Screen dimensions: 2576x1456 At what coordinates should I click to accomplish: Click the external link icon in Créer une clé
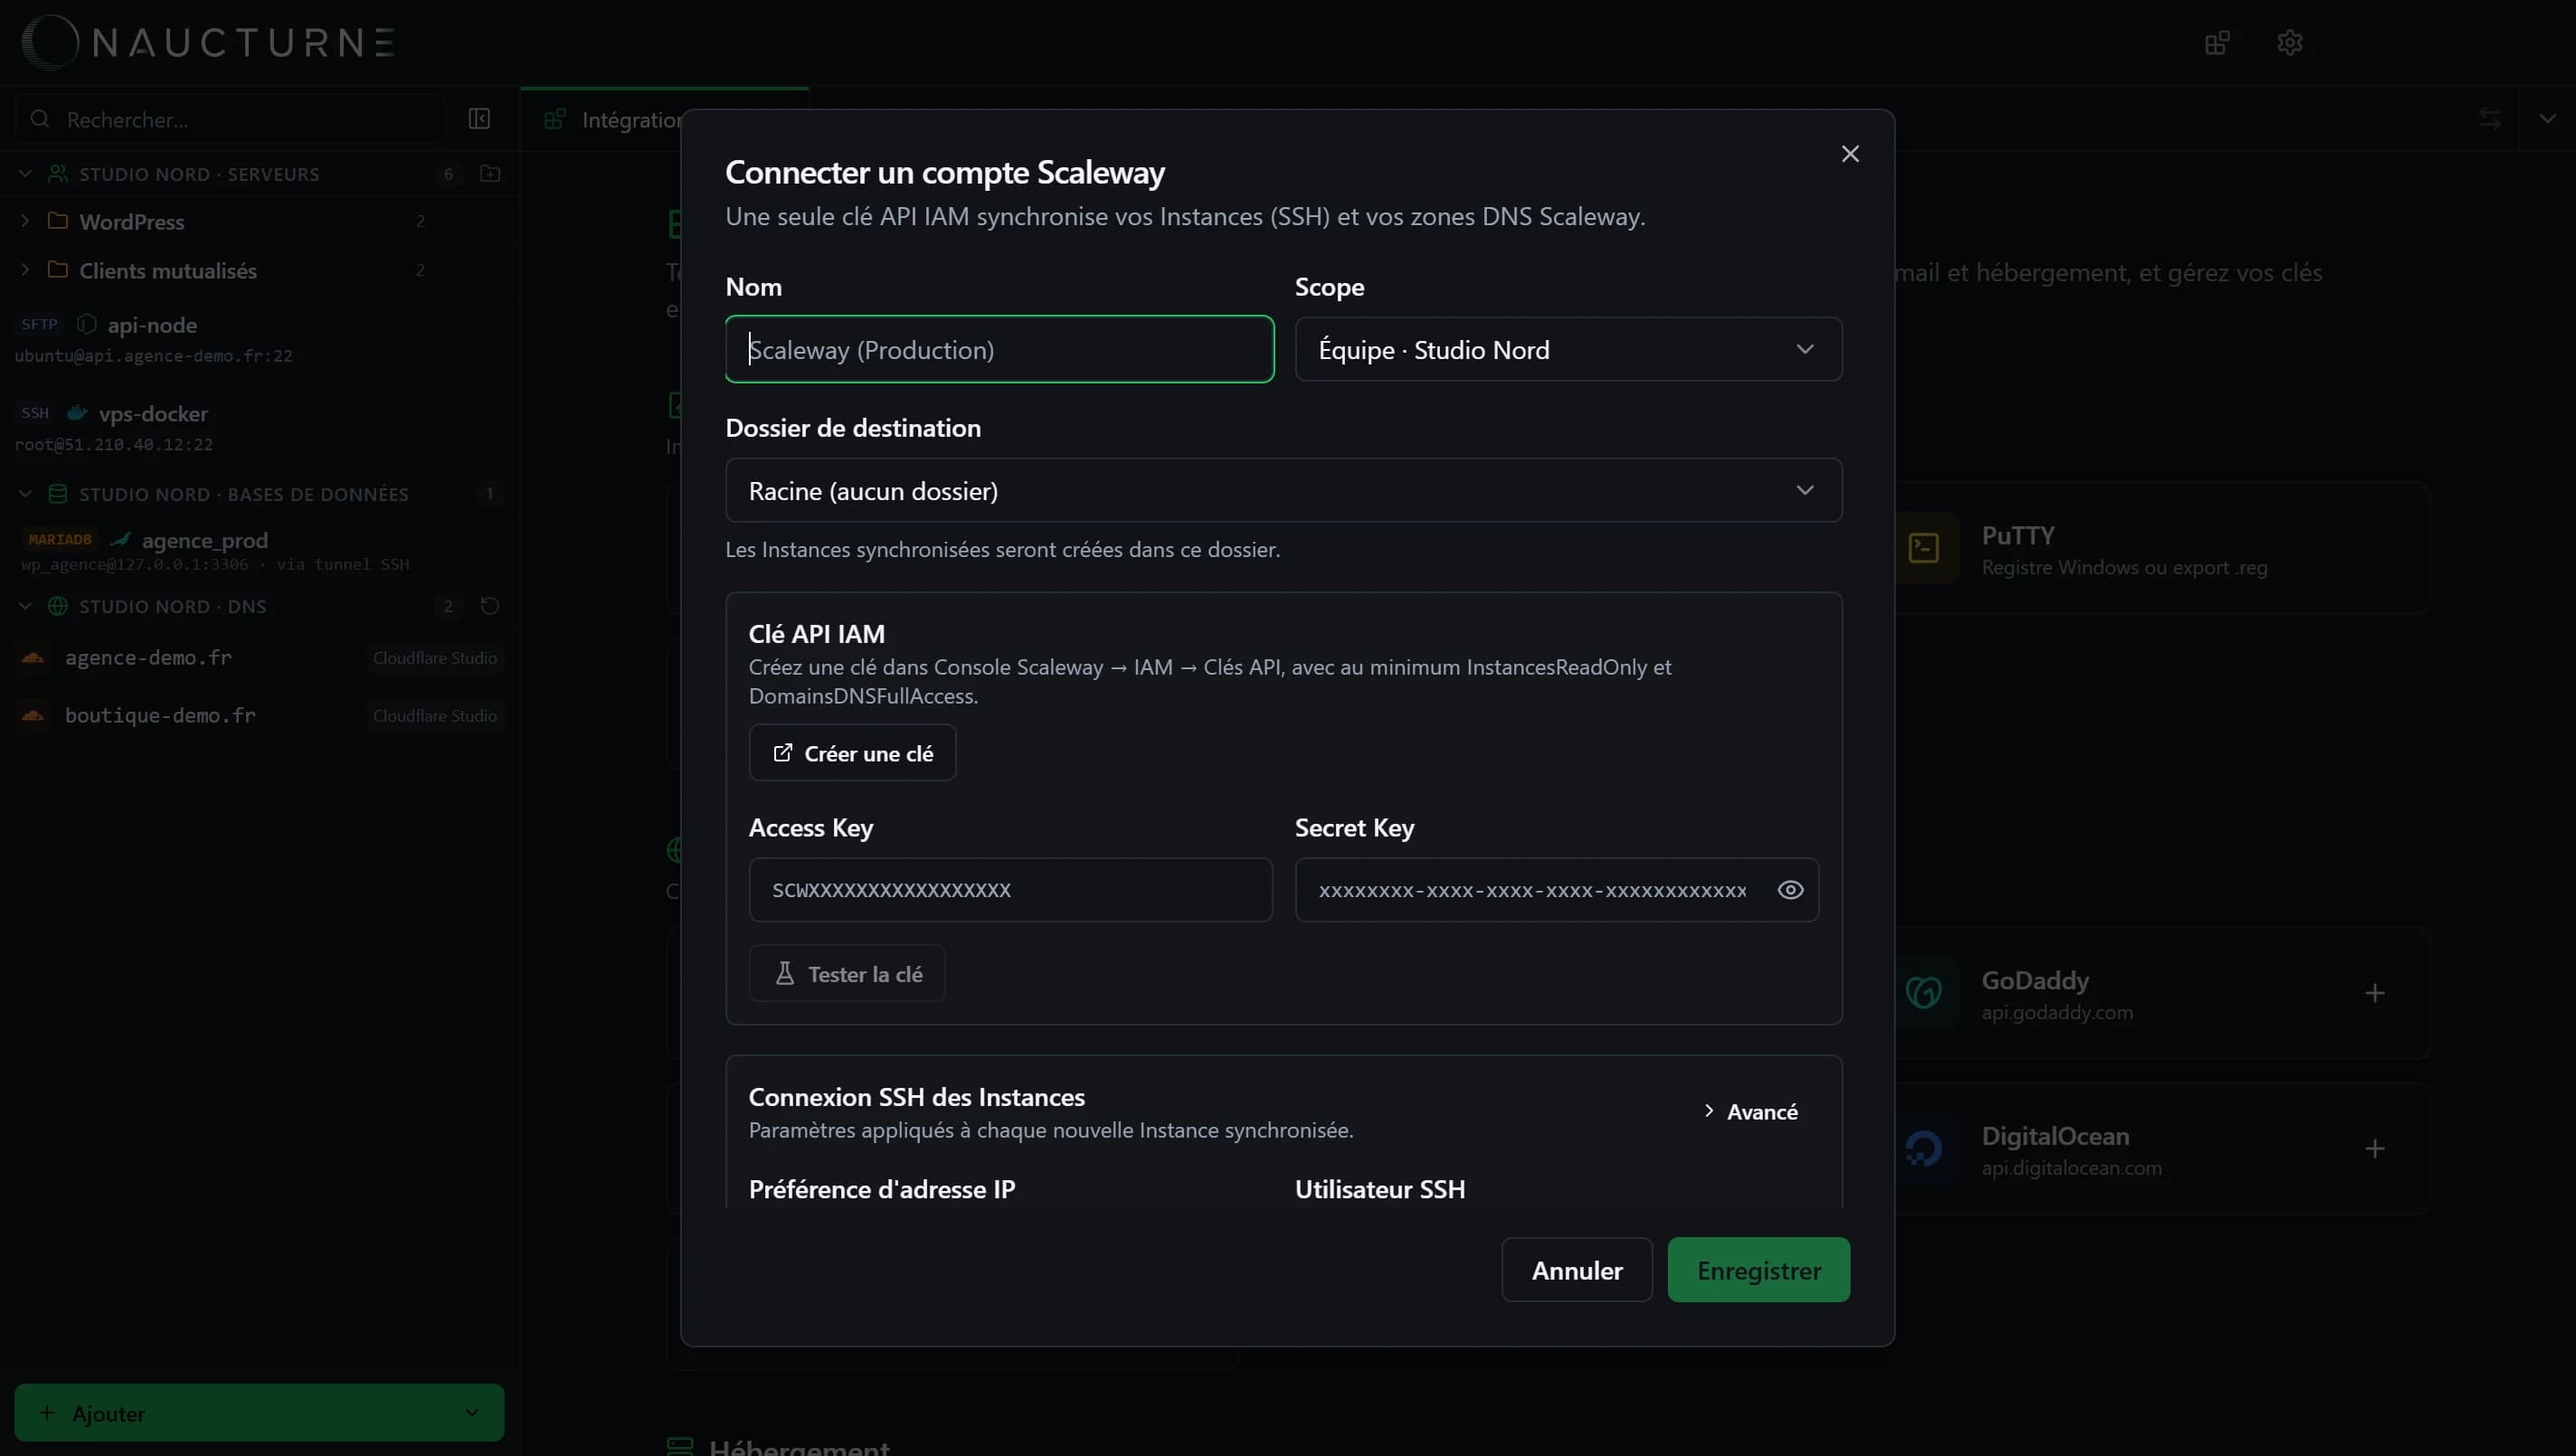coord(782,753)
